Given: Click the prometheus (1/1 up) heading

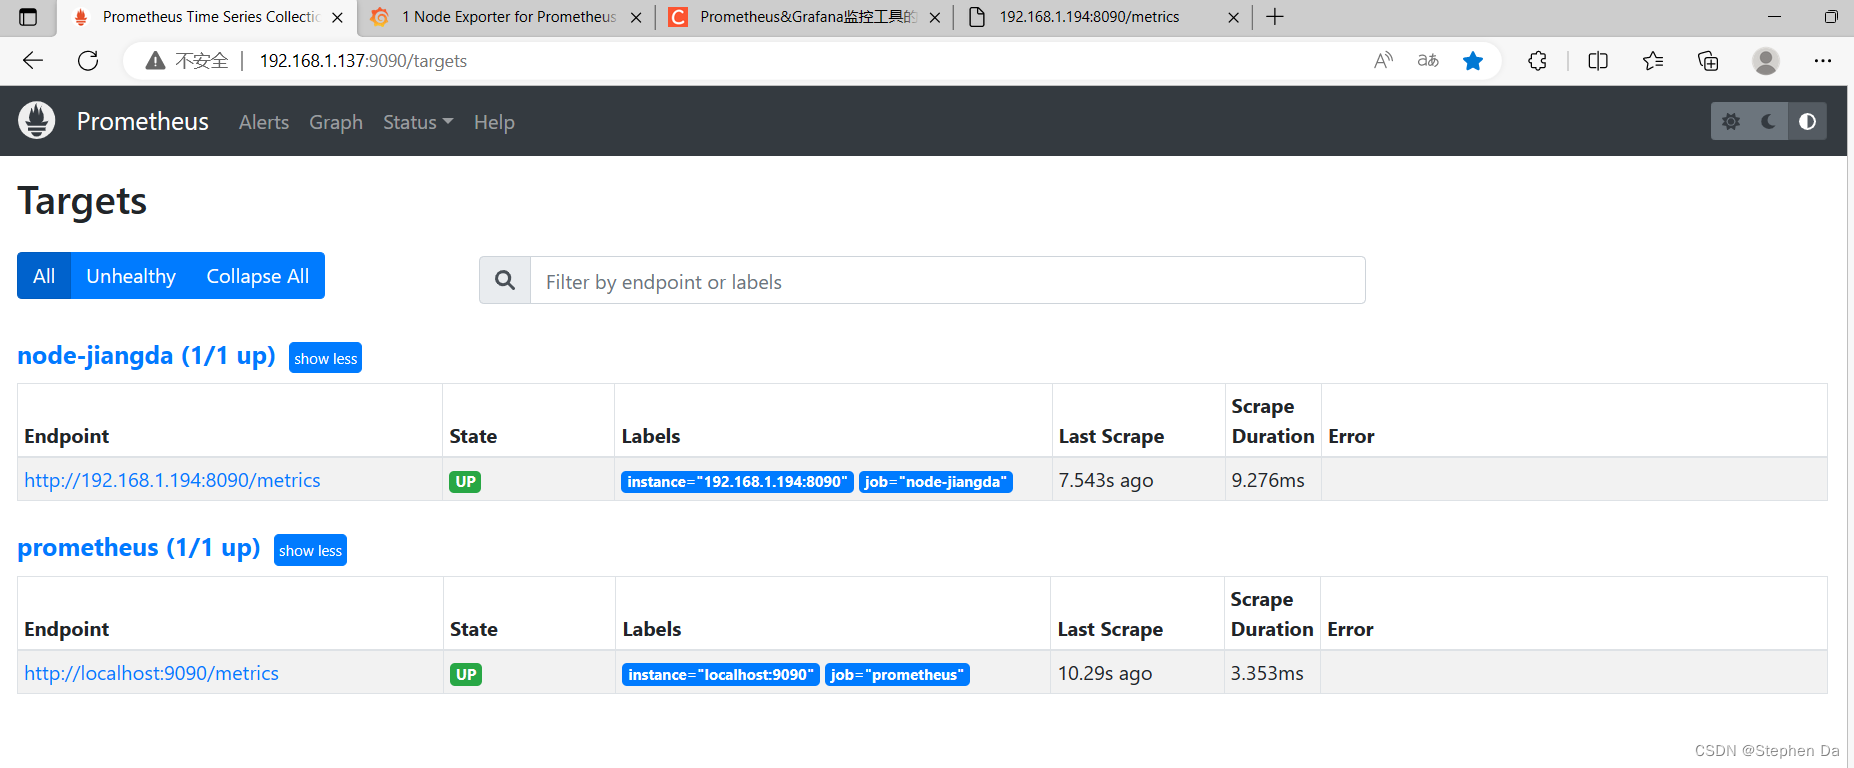Looking at the screenshot, I should 139,548.
